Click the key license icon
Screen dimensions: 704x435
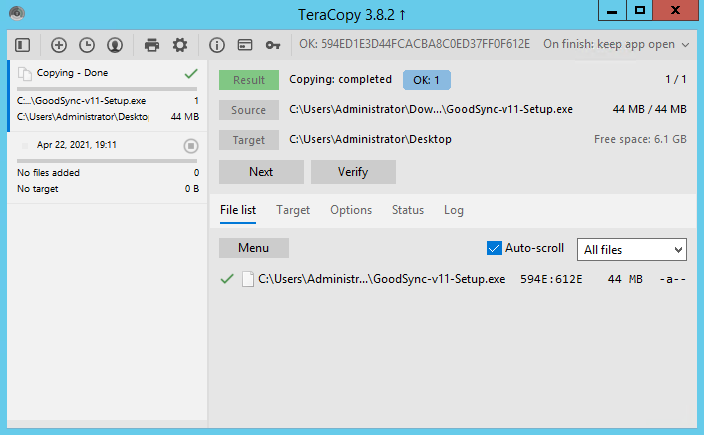point(273,45)
